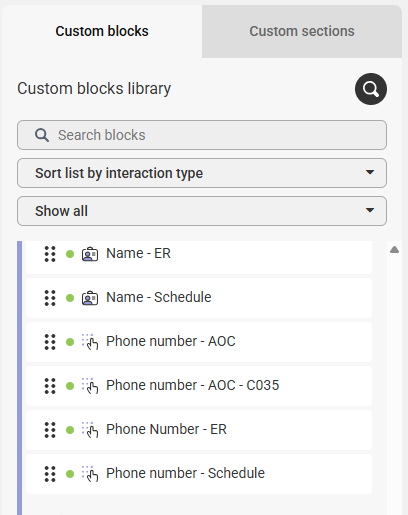Select the Custom blocks tab
Viewport: 408px width, 515px height.
coord(102,31)
